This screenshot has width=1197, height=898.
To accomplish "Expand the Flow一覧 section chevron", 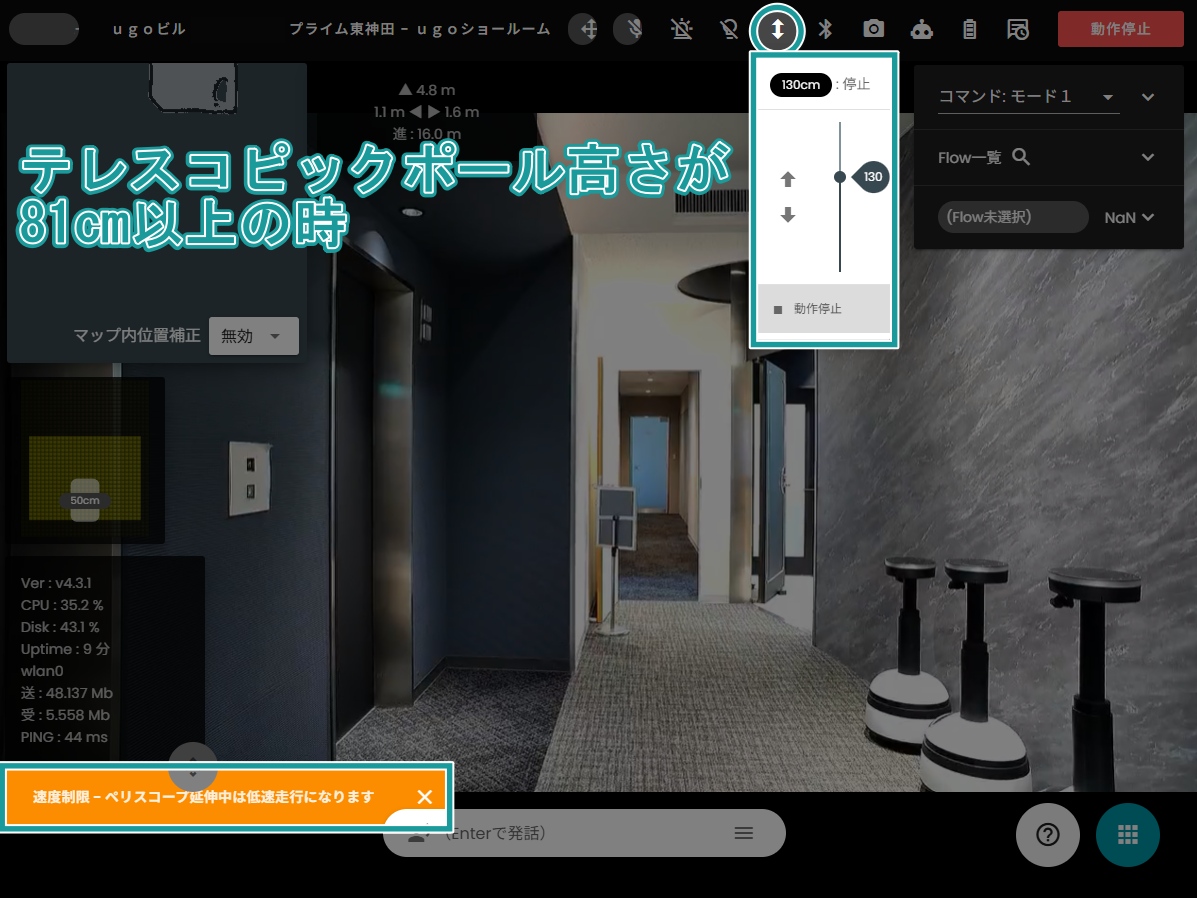I will 1147,157.
